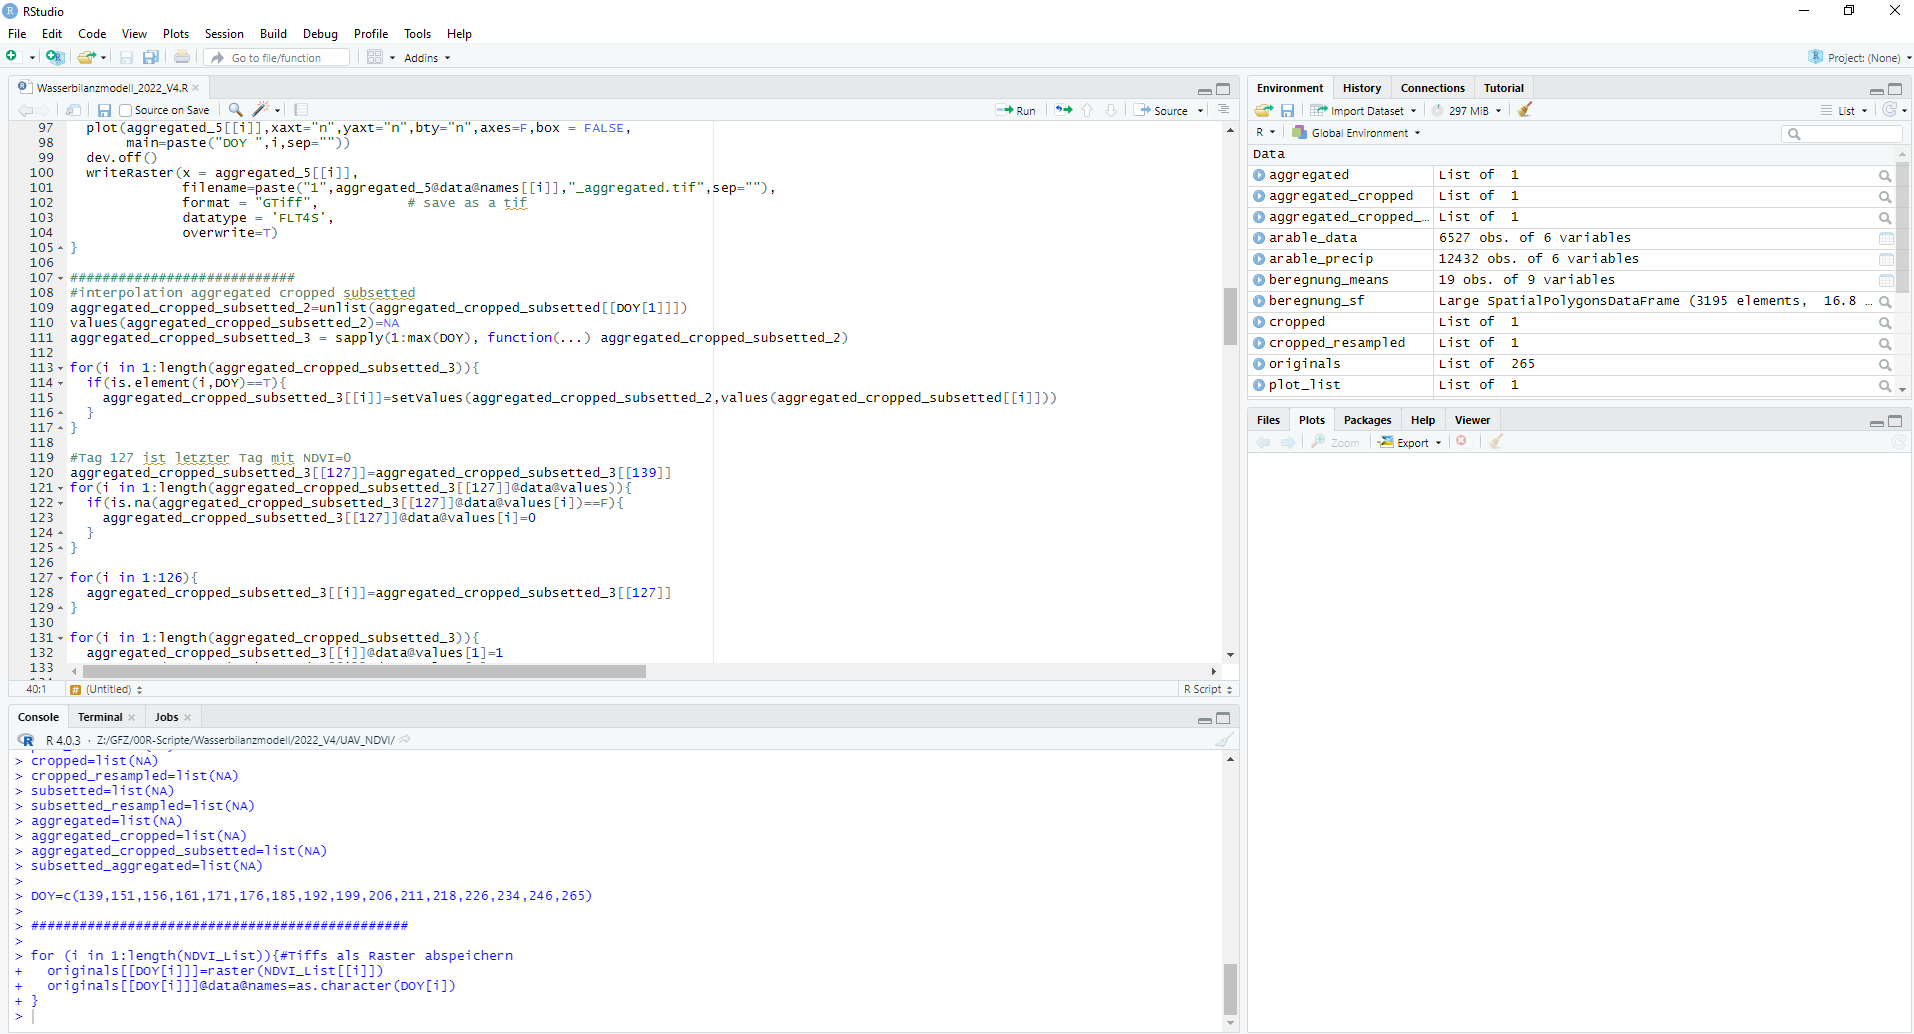Clear environment objects with broom icon
Viewport: 1914px width, 1034px height.
coord(1524,110)
